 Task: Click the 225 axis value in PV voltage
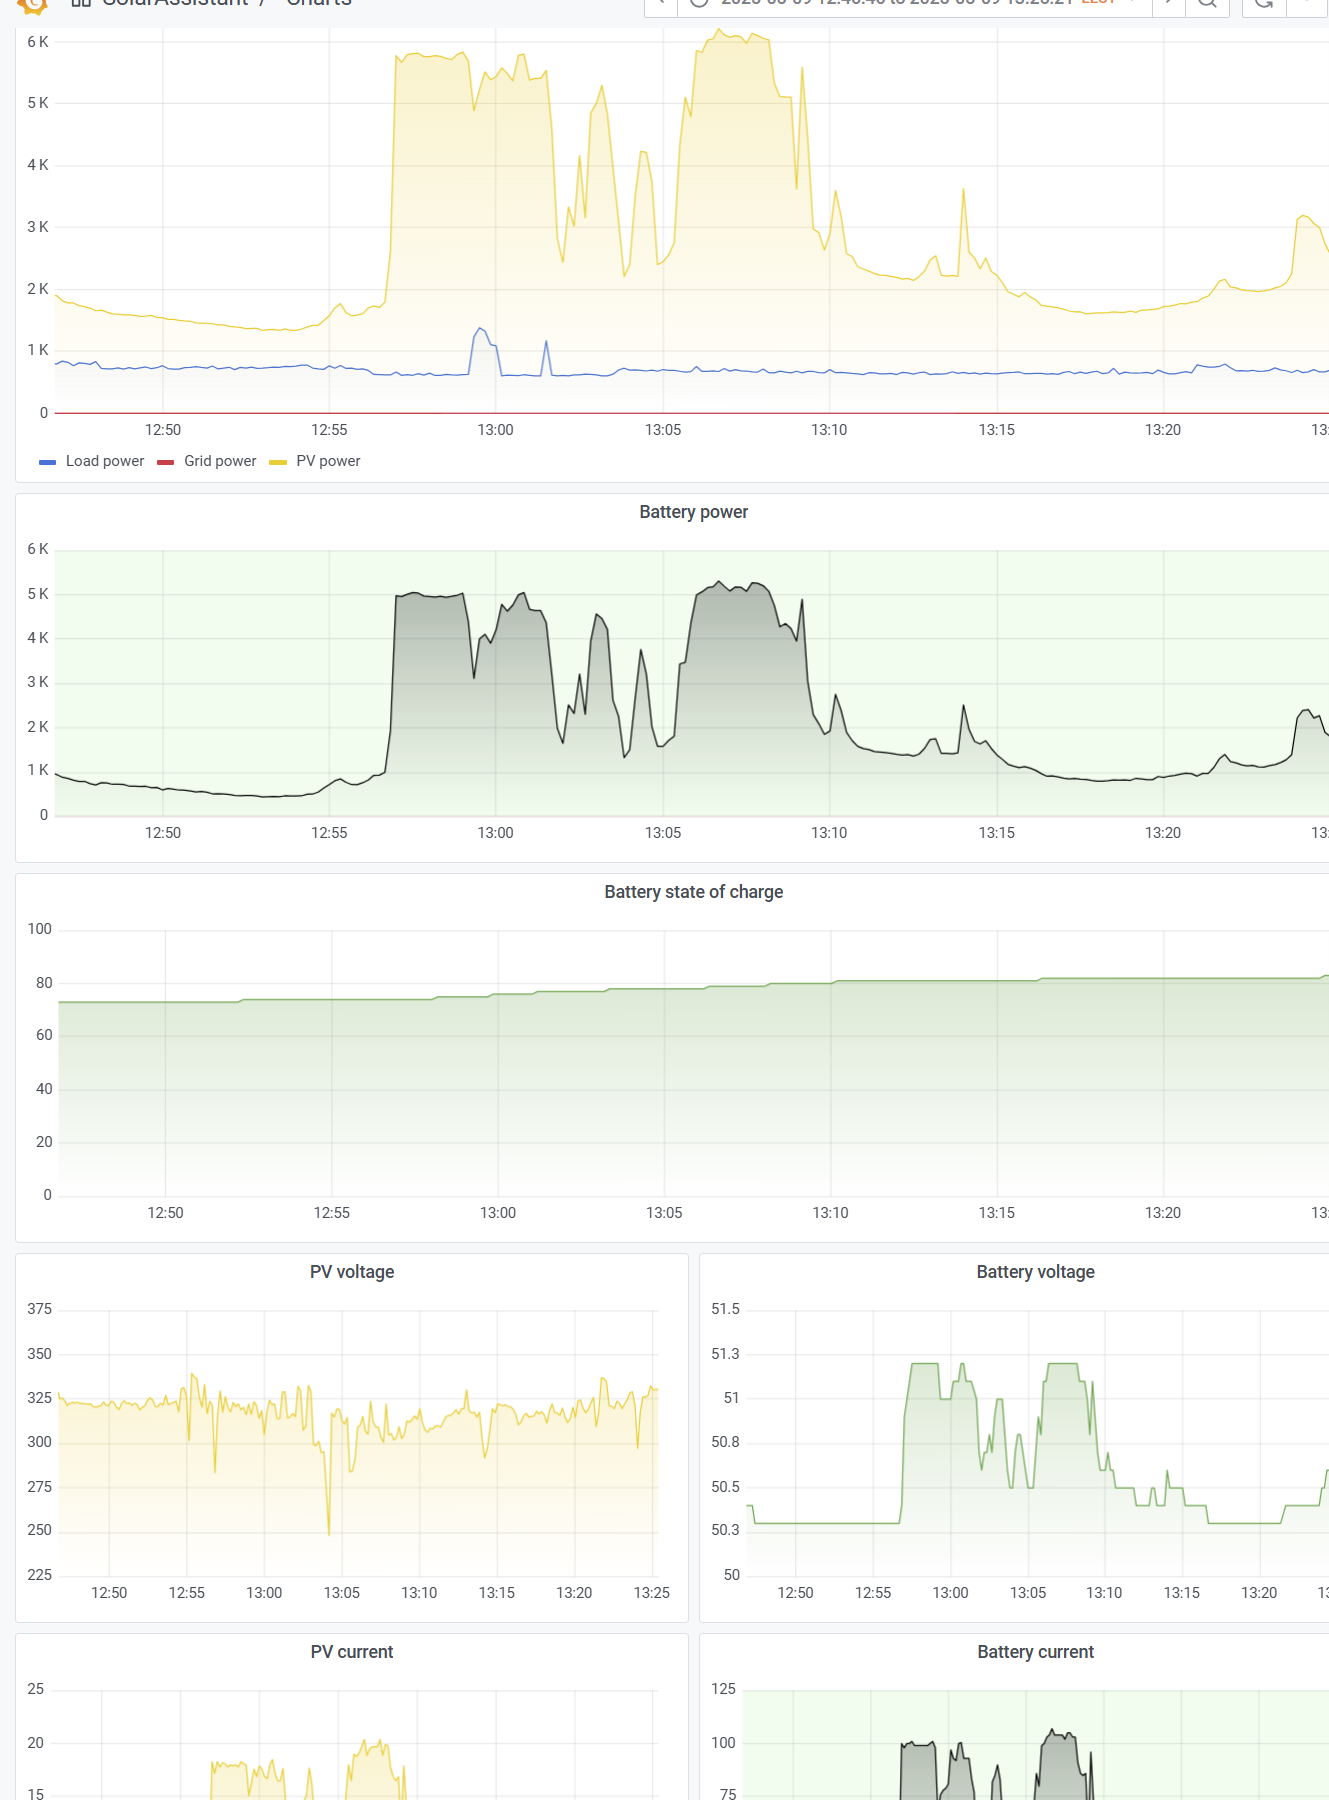(39, 1575)
